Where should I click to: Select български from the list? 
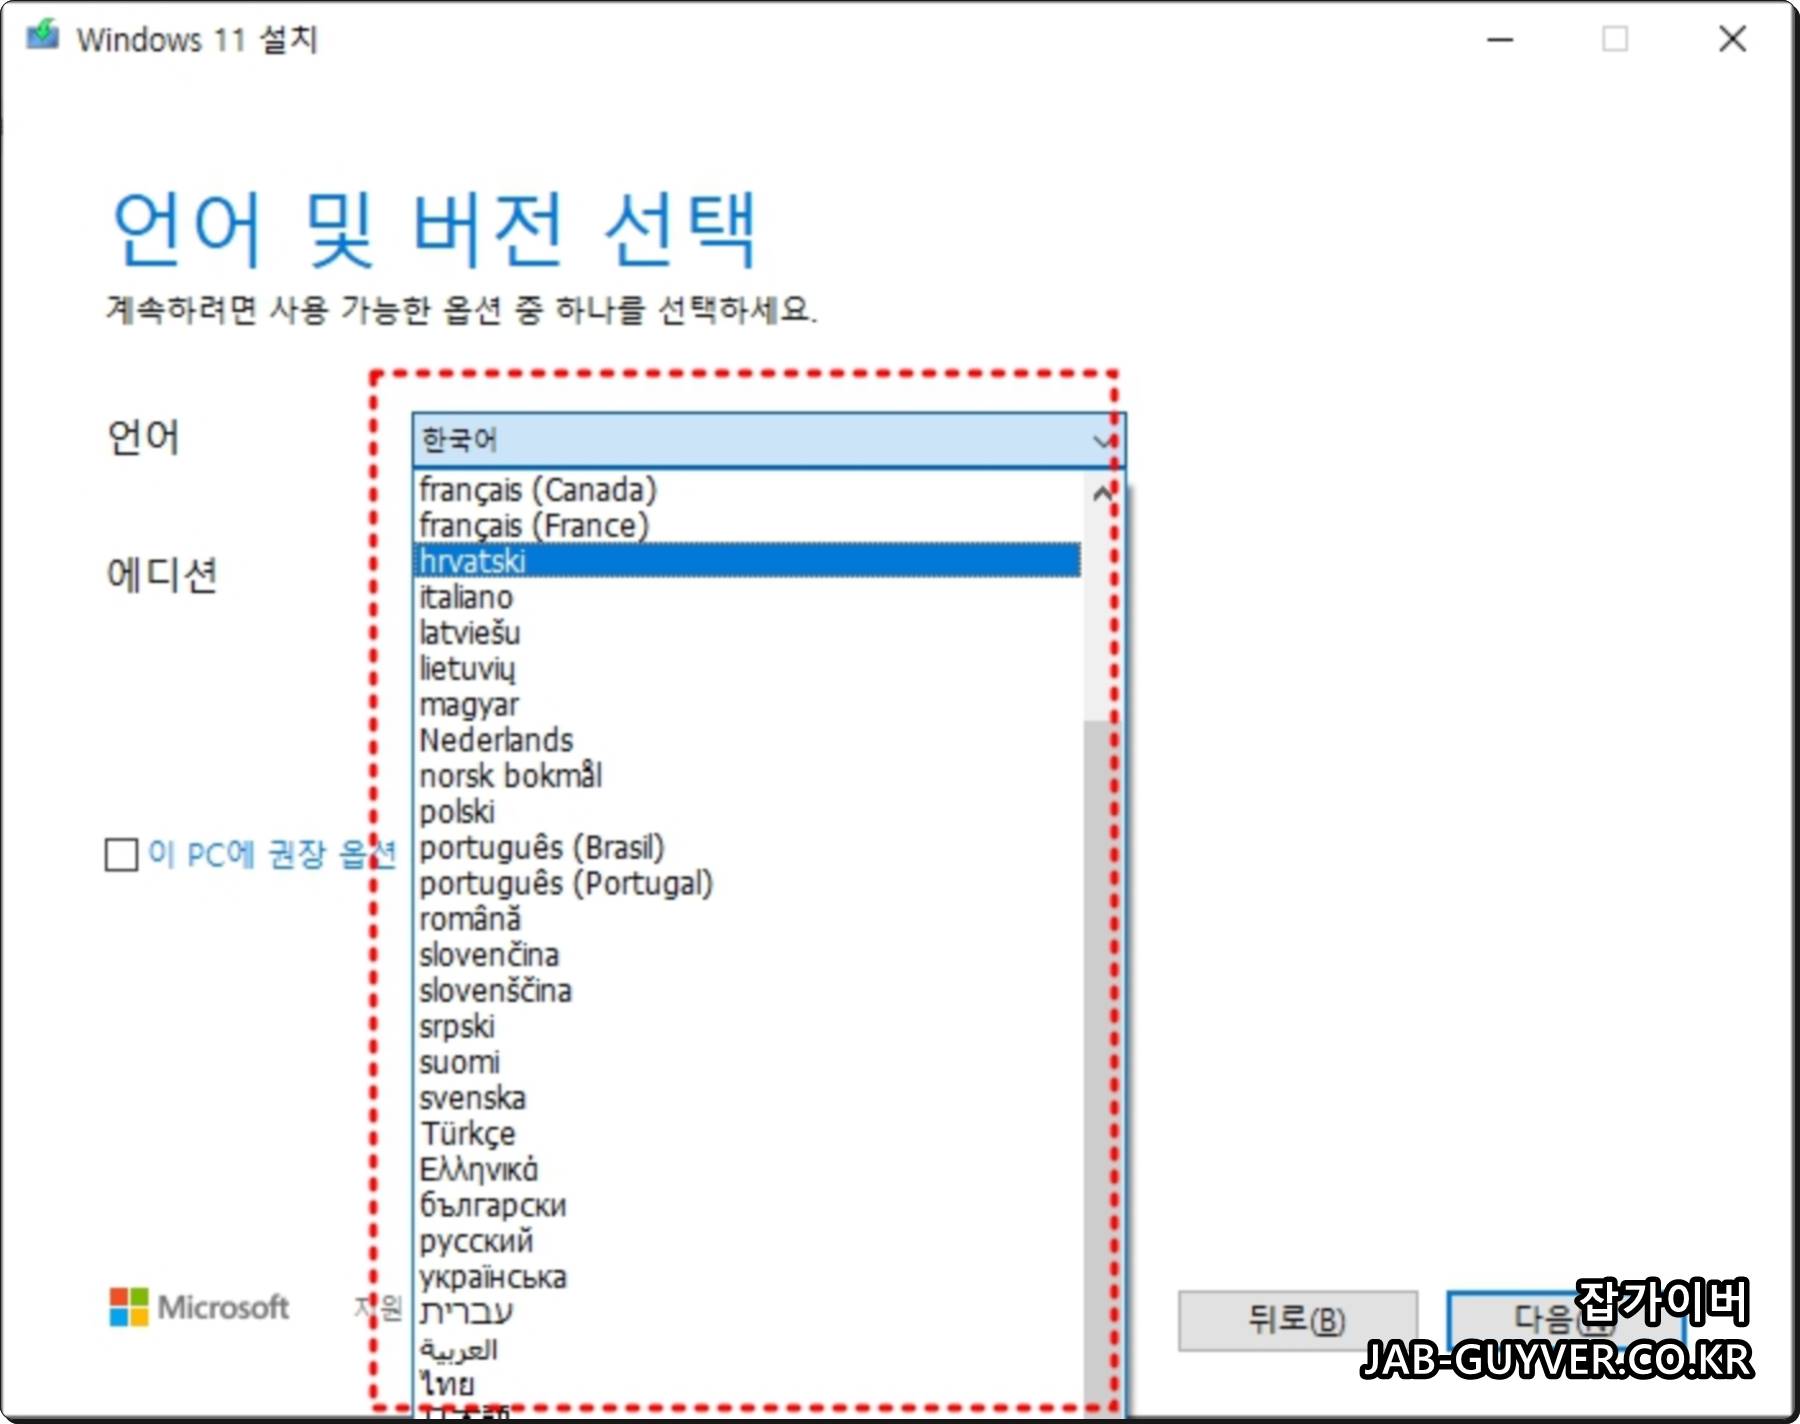click(x=747, y=1206)
